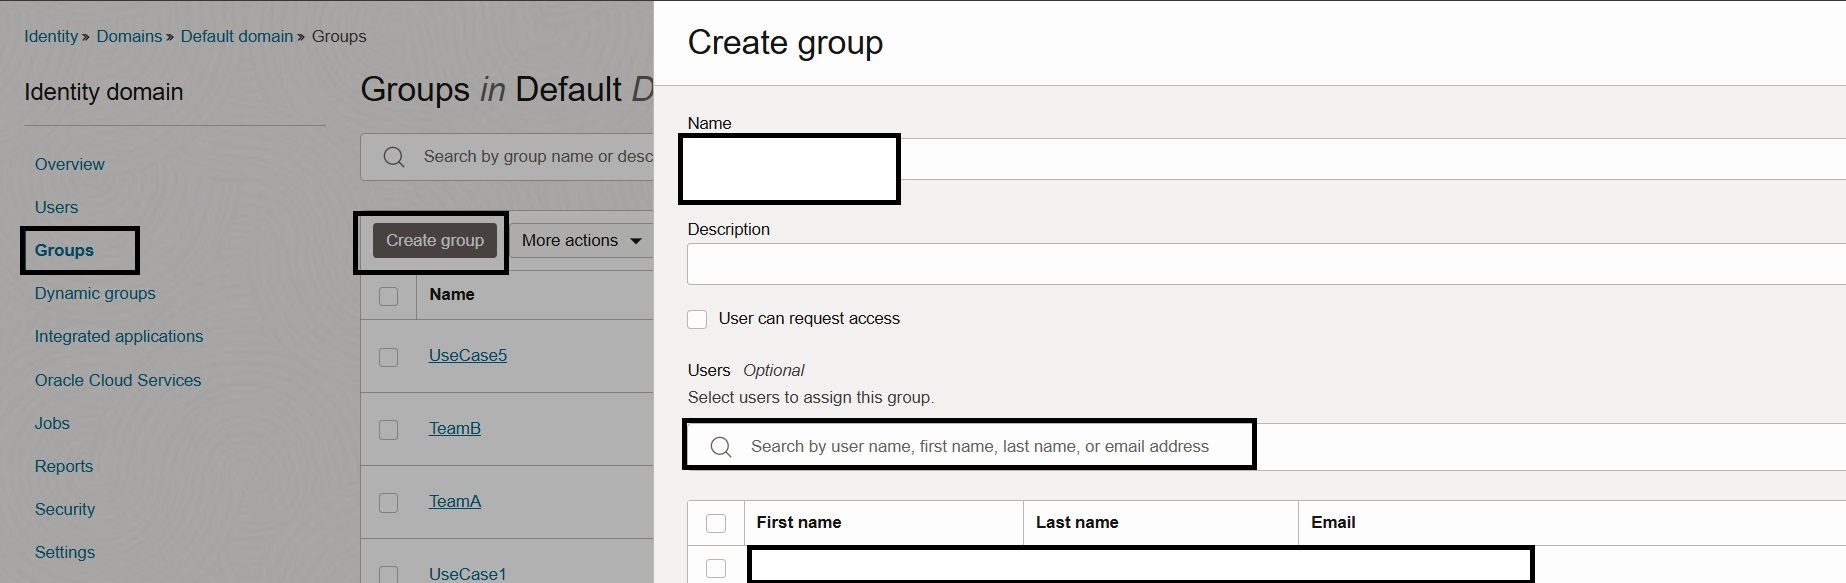Open the TeamB group link

coord(455,429)
